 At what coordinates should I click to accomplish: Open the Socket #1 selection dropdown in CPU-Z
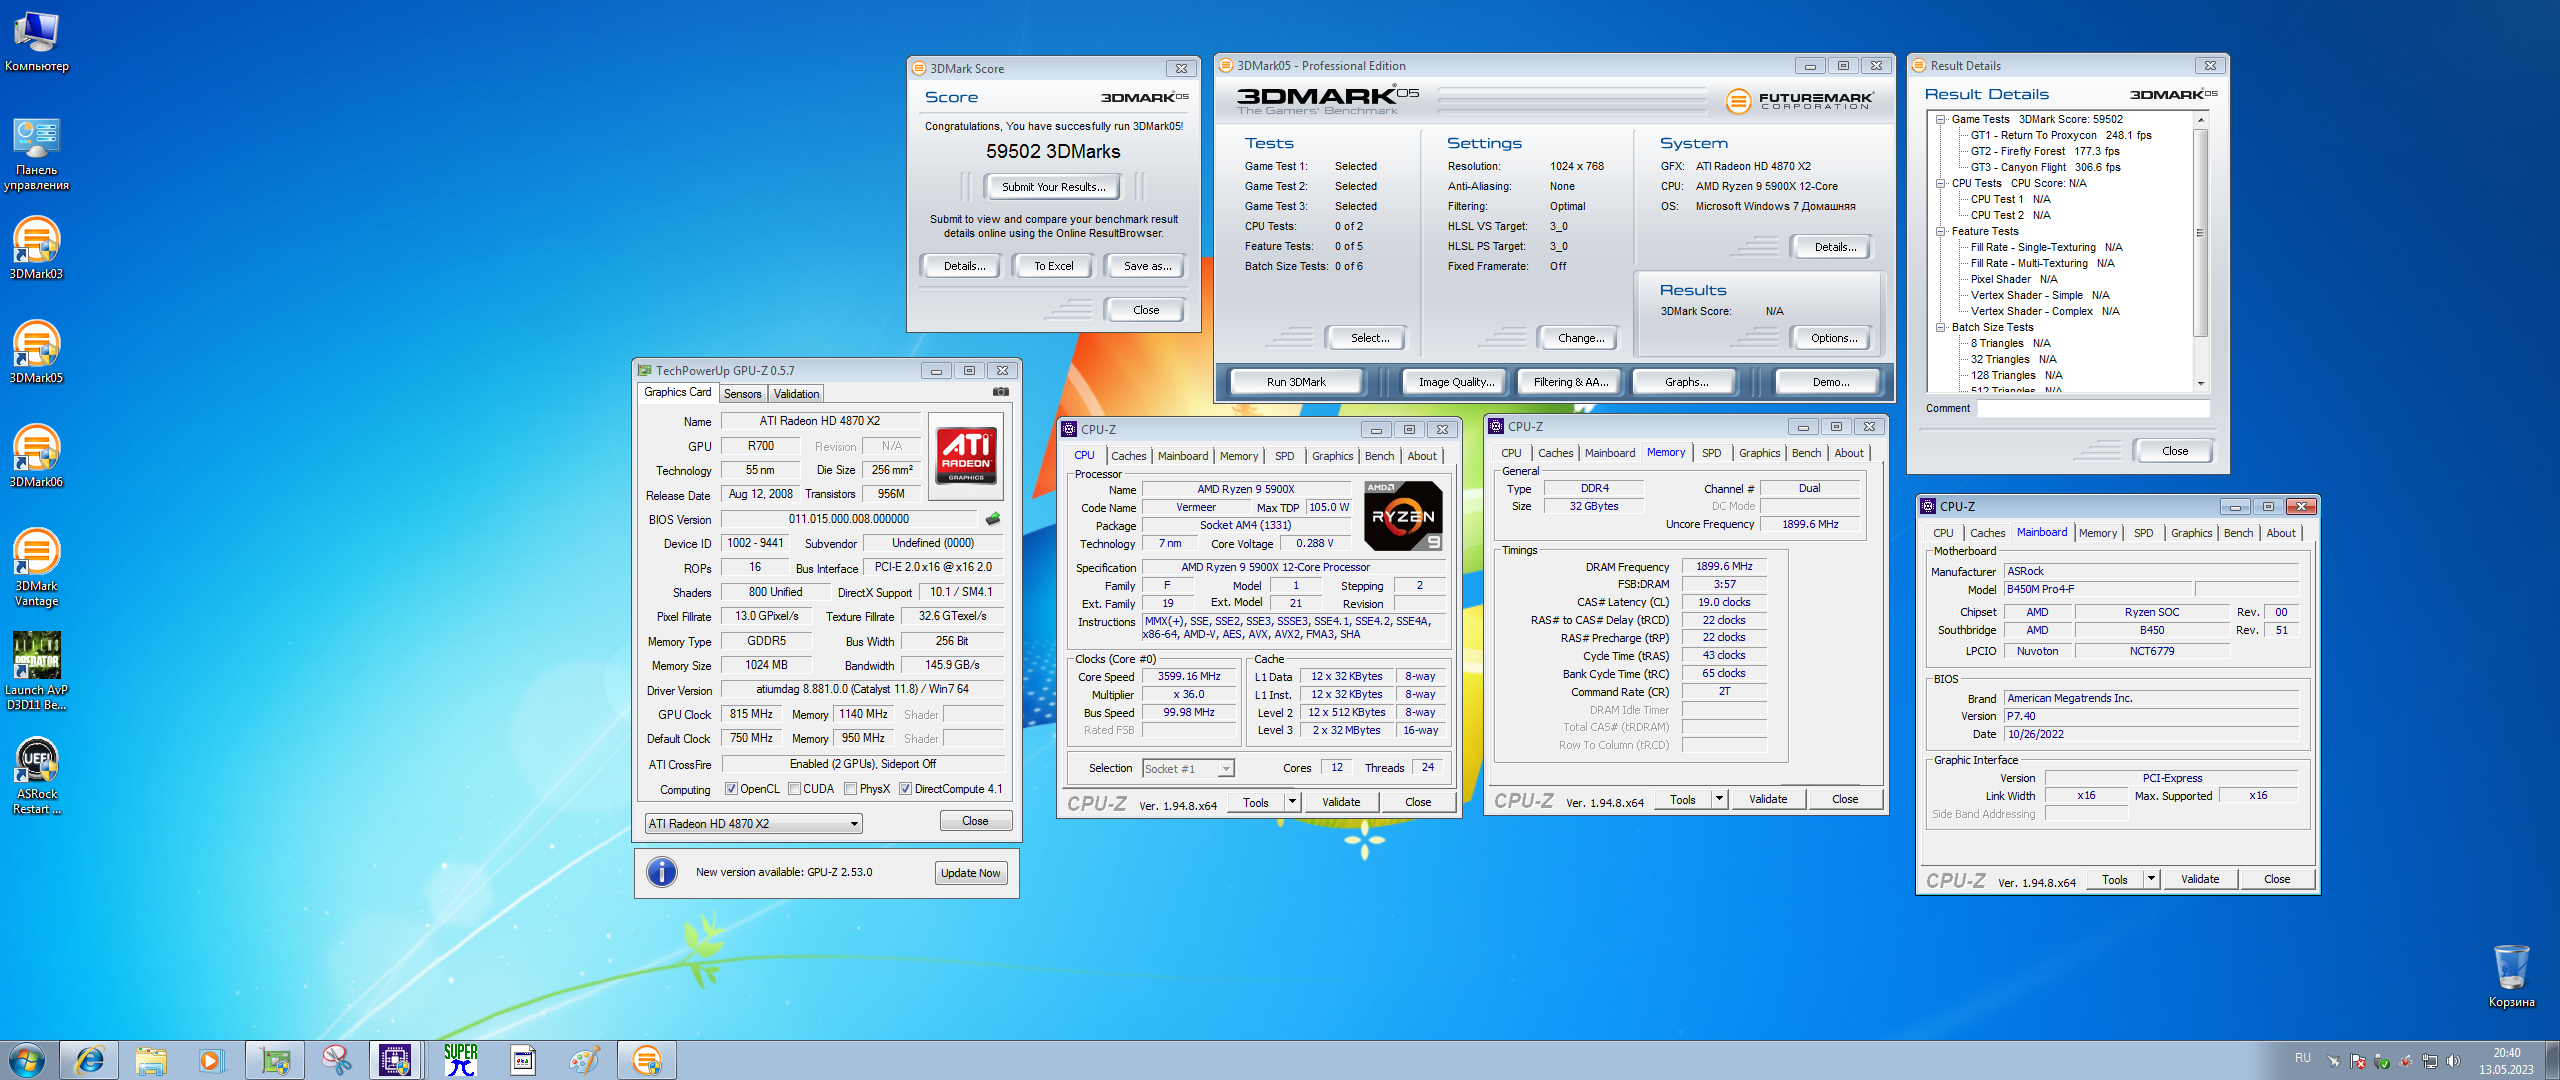pyautogui.click(x=1188, y=769)
